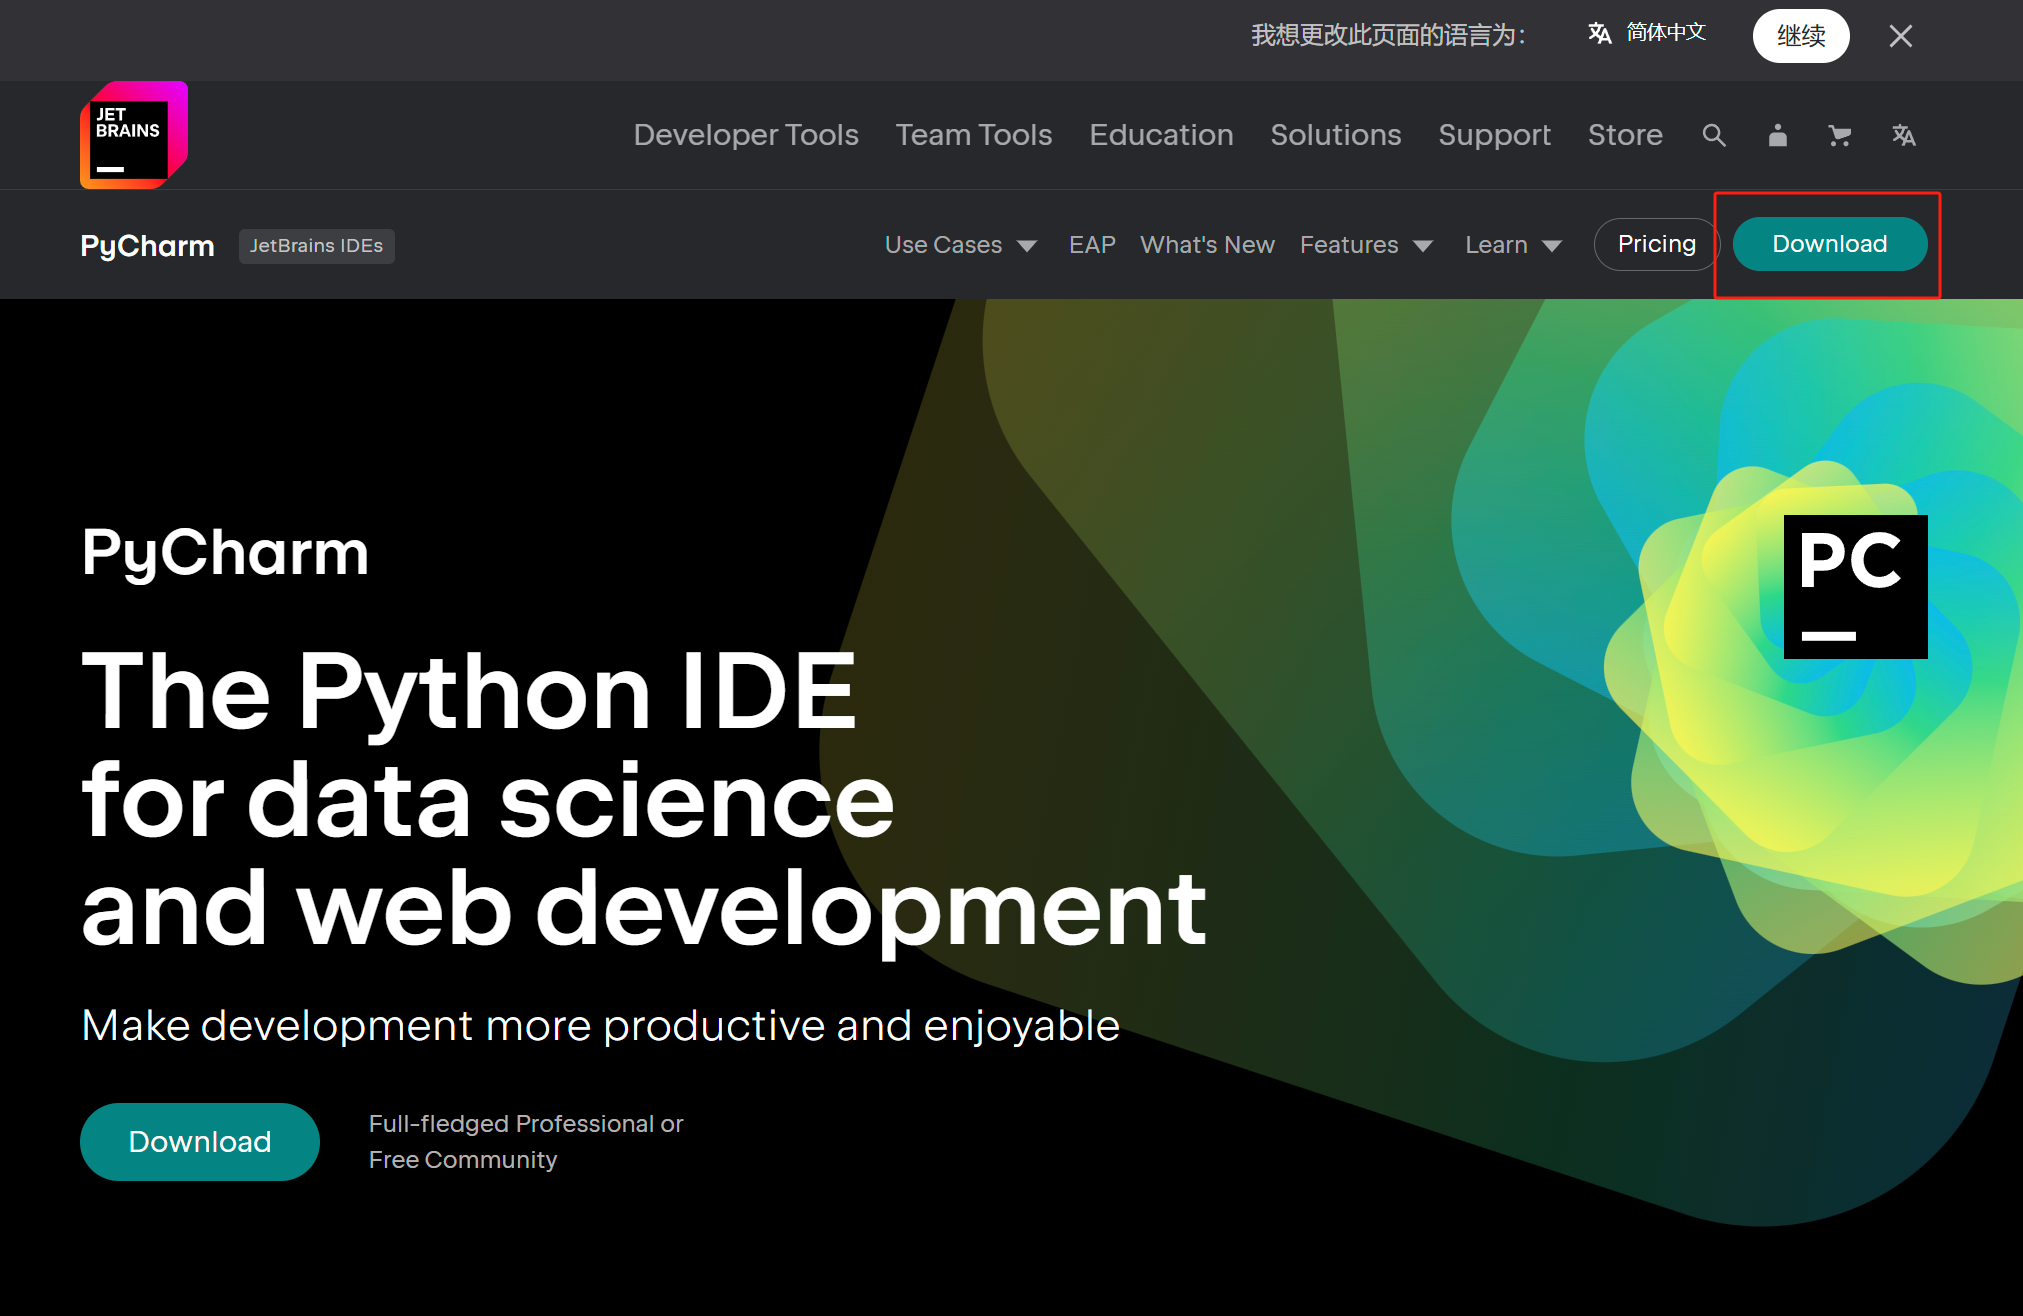
Task: Click the highlighted Download button in navbar
Action: click(1829, 244)
